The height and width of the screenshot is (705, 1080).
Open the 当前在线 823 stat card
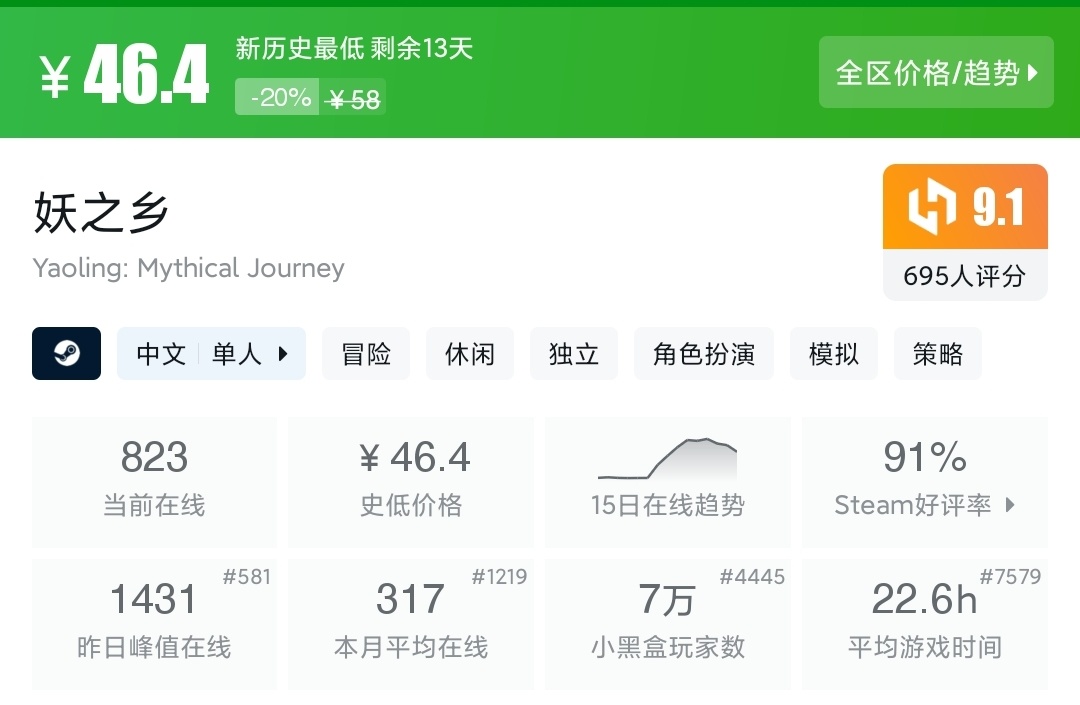pos(154,482)
